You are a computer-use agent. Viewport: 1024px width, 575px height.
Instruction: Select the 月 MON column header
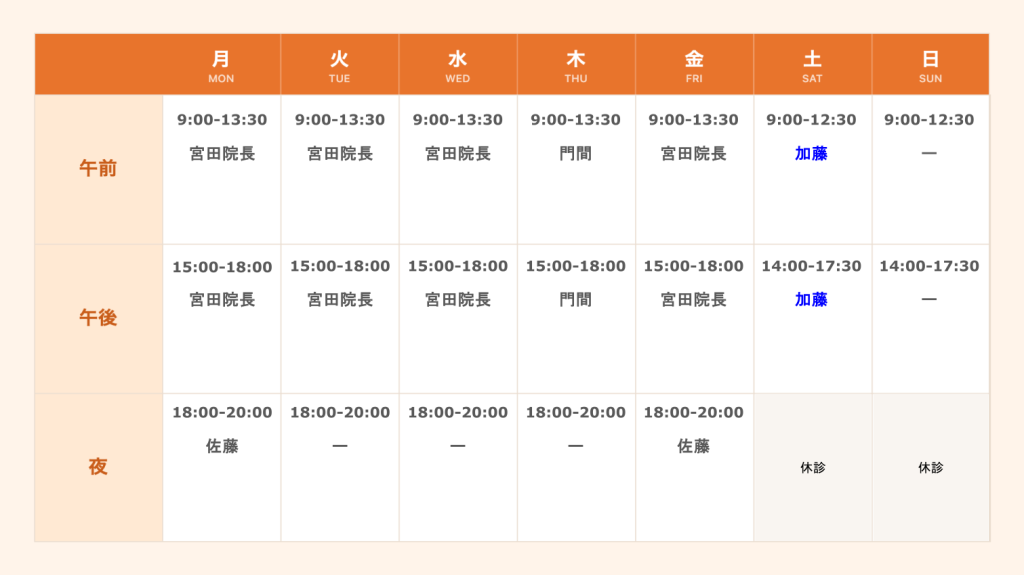click(x=221, y=65)
